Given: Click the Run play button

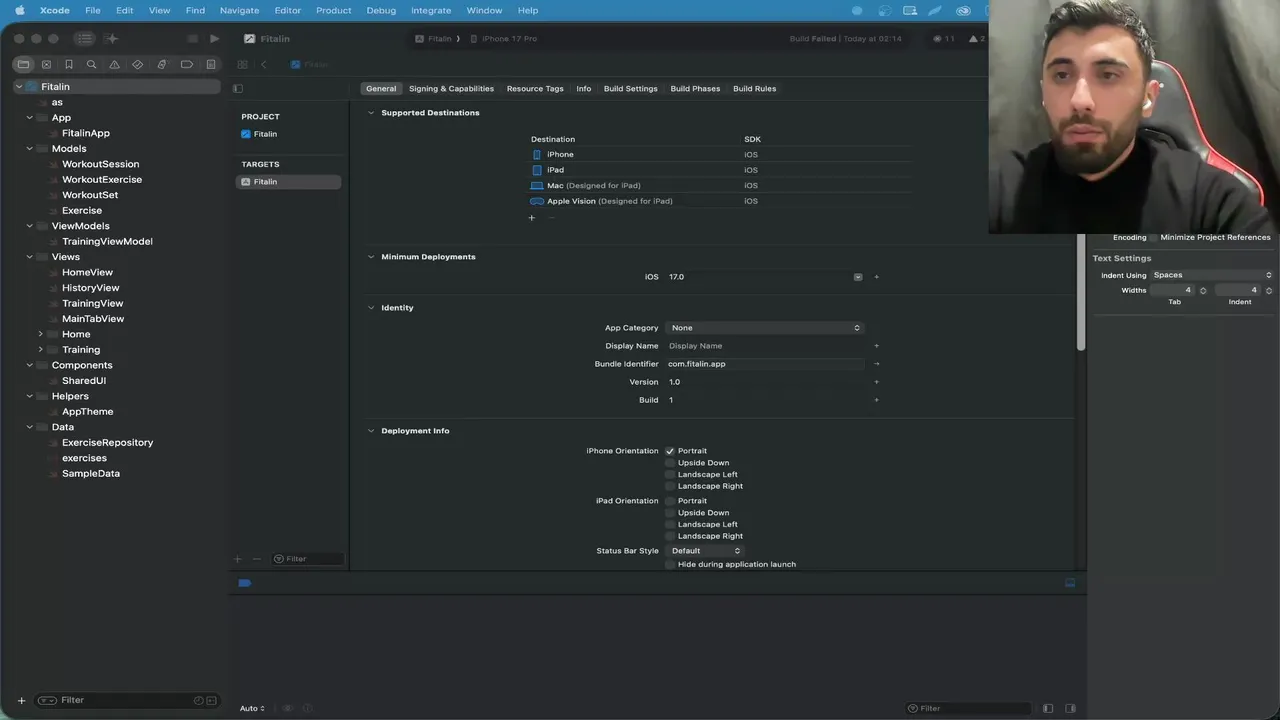Looking at the screenshot, I should point(214,38).
